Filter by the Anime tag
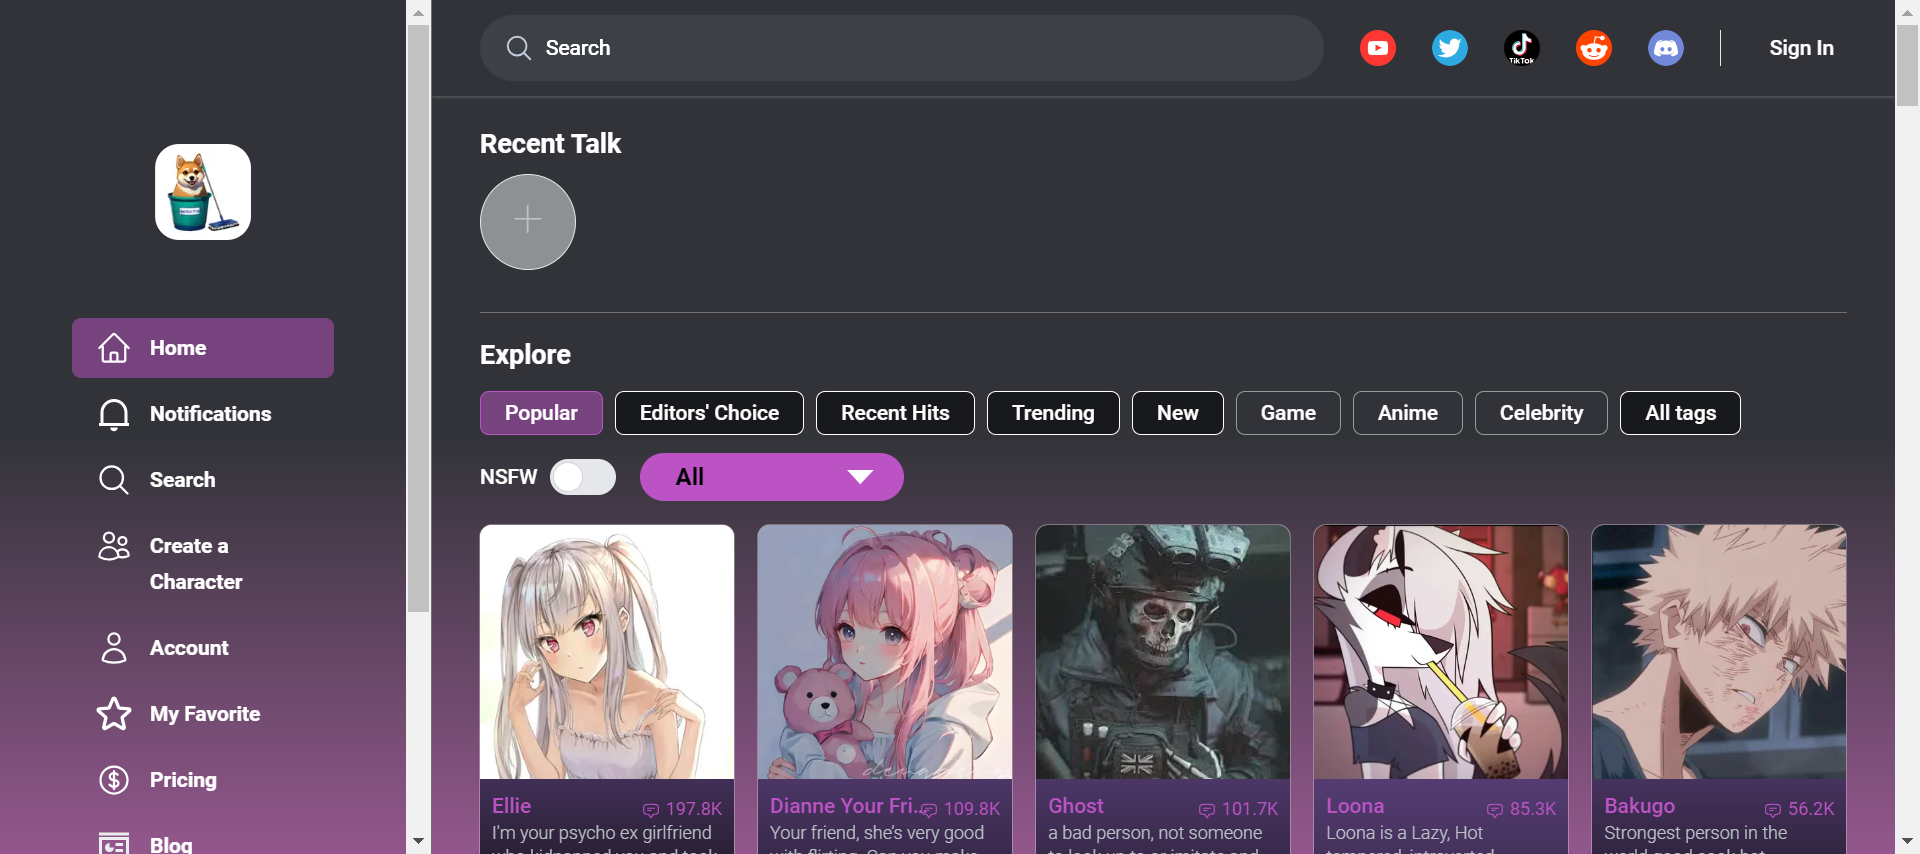Screen dimensions: 1920x854 [1408, 413]
